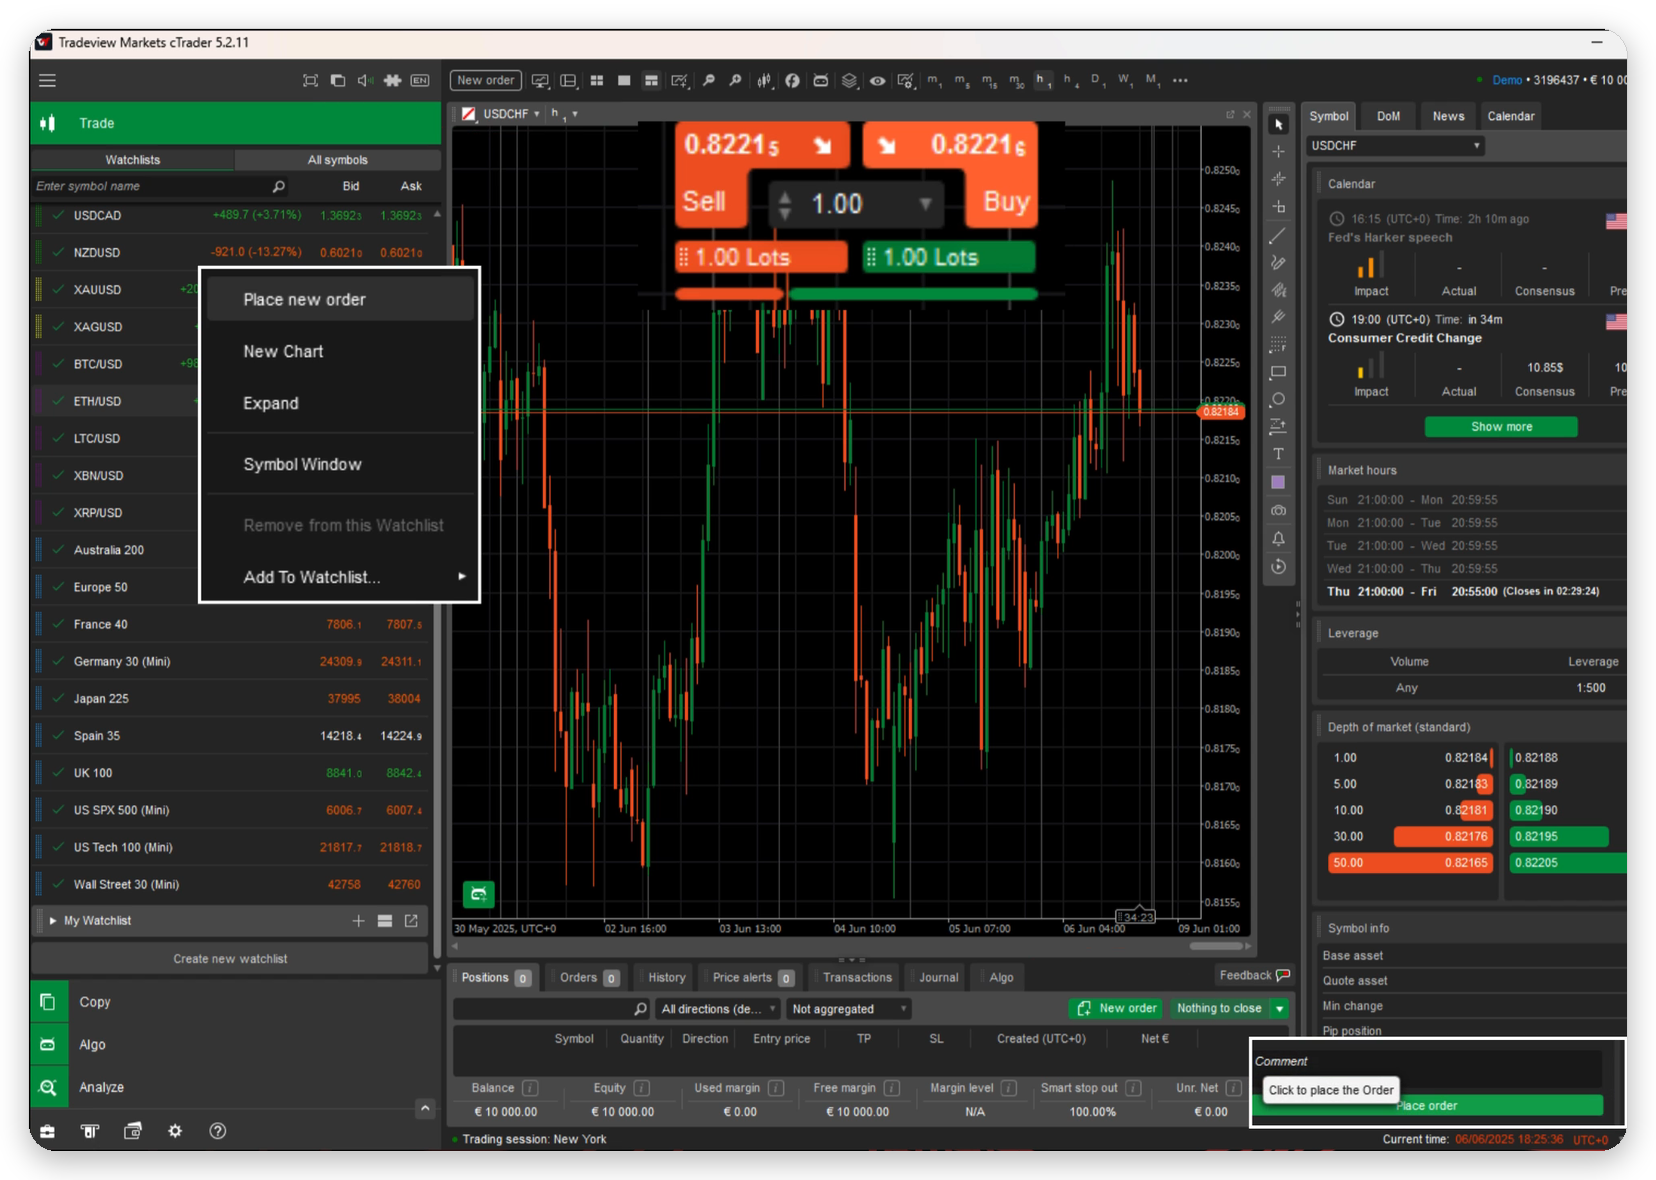
Task: Open the help question mark icon
Action: click(x=218, y=1131)
